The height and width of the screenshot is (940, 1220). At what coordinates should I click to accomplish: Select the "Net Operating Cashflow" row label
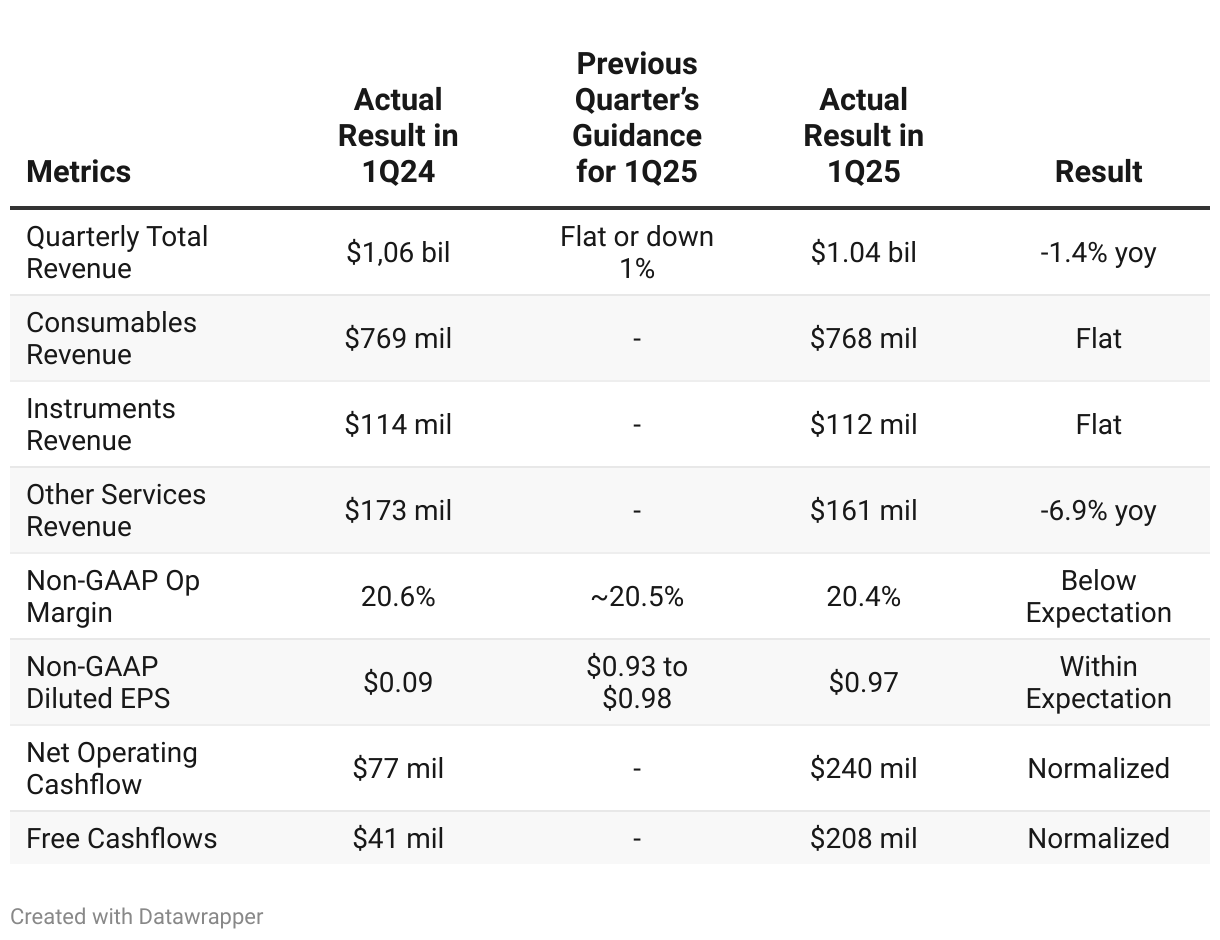click(112, 768)
